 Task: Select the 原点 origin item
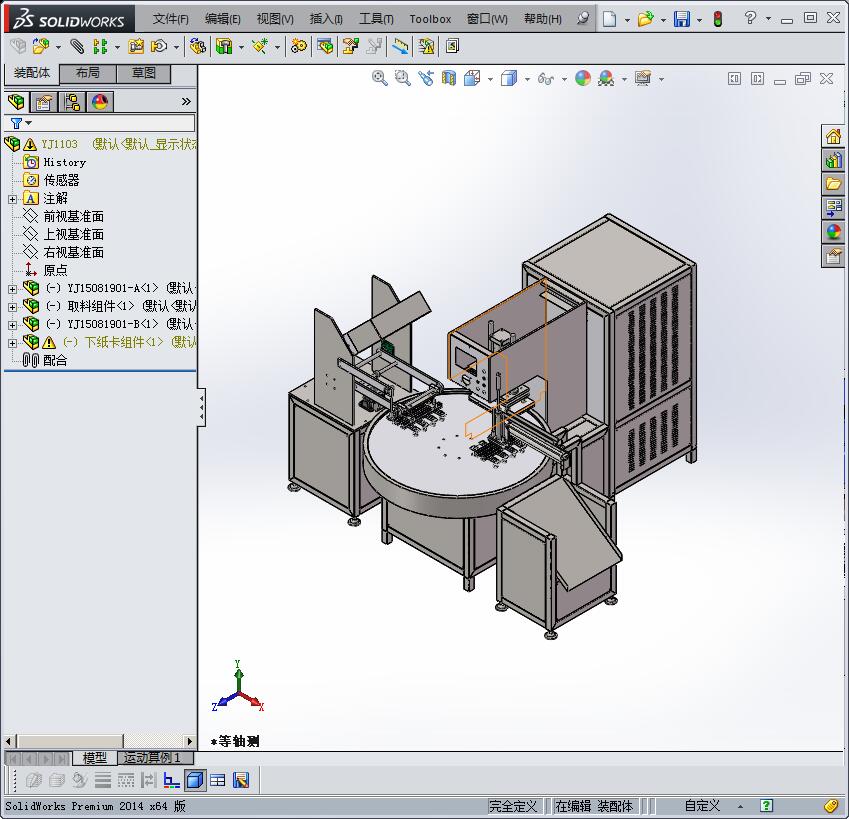tap(55, 270)
